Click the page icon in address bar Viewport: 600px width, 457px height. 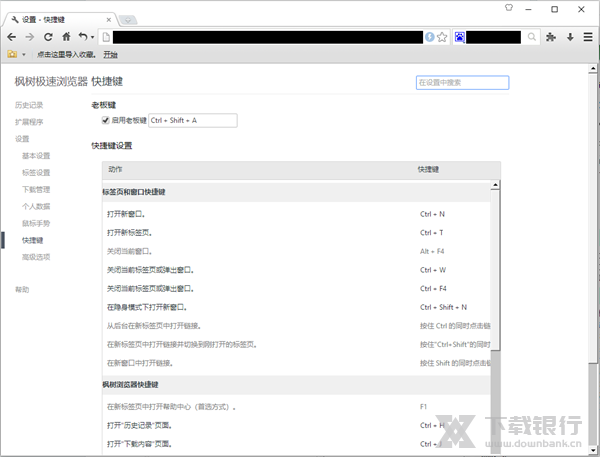(106, 37)
